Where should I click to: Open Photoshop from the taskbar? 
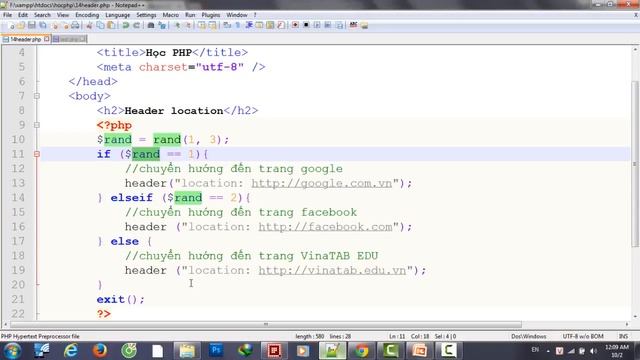(216, 351)
